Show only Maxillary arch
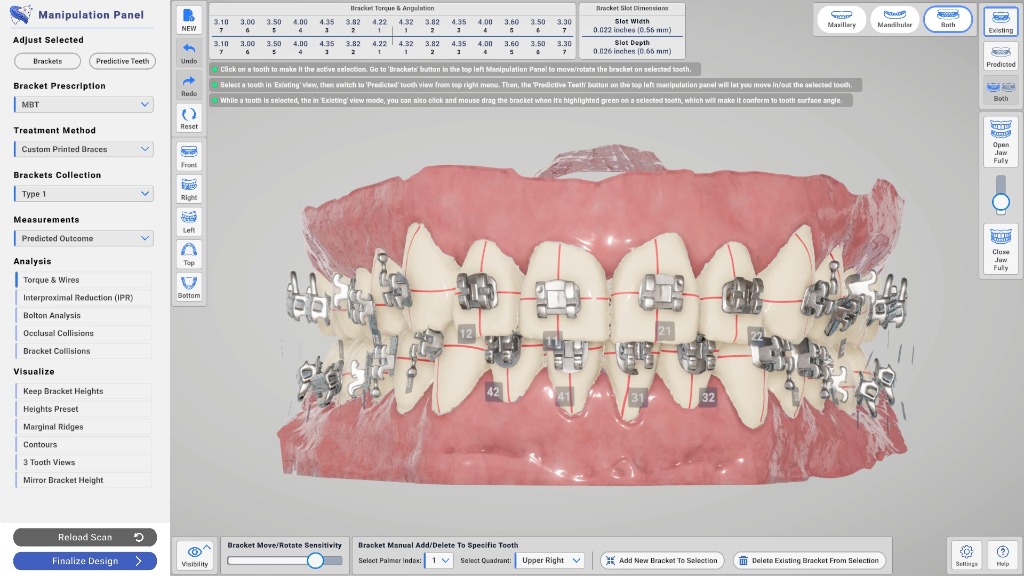Screen dimensions: 1024x576 point(842,19)
